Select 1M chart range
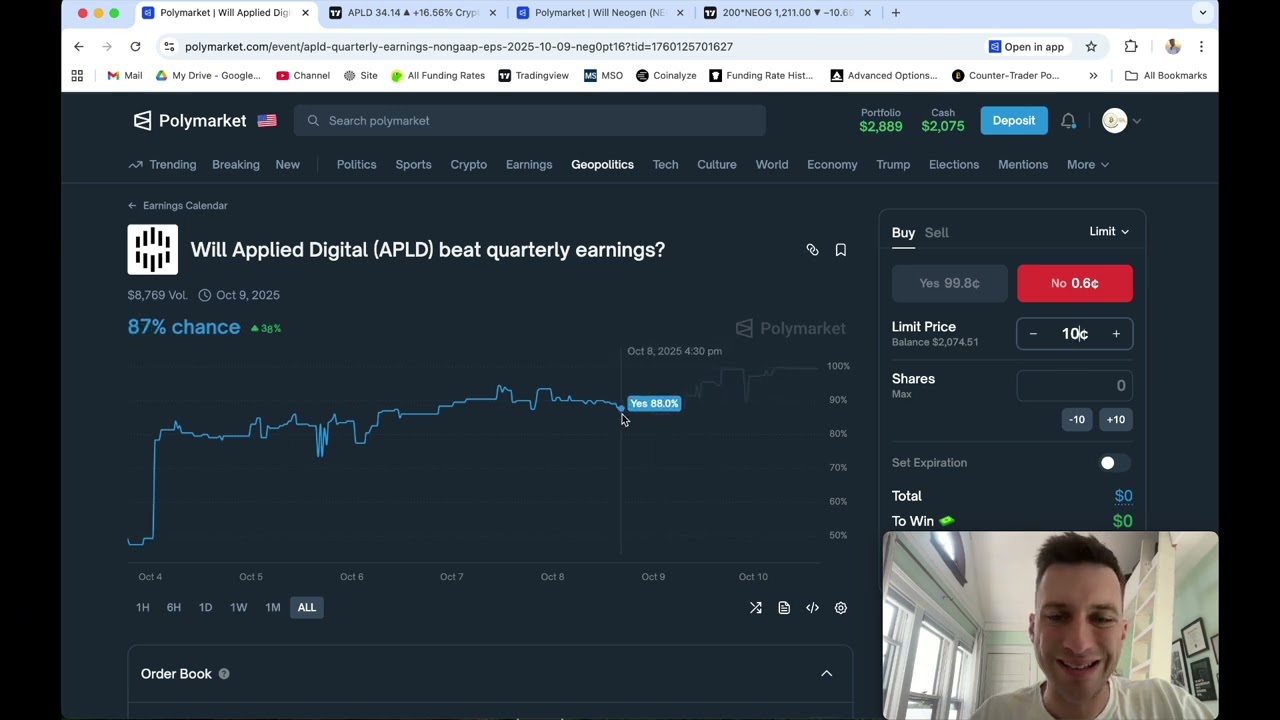Image resolution: width=1280 pixels, height=720 pixels. click(x=273, y=608)
